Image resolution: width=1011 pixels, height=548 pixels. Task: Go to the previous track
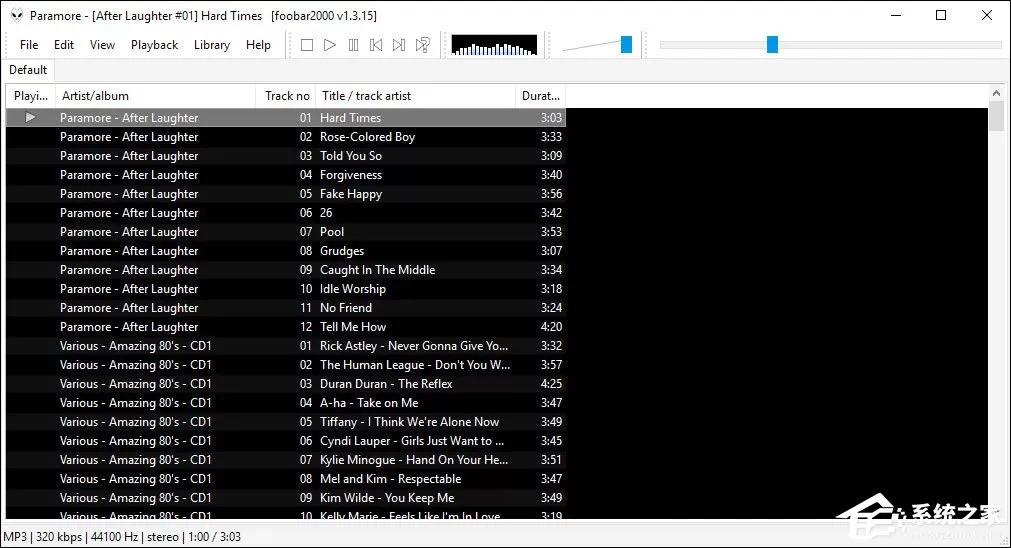[x=376, y=45]
